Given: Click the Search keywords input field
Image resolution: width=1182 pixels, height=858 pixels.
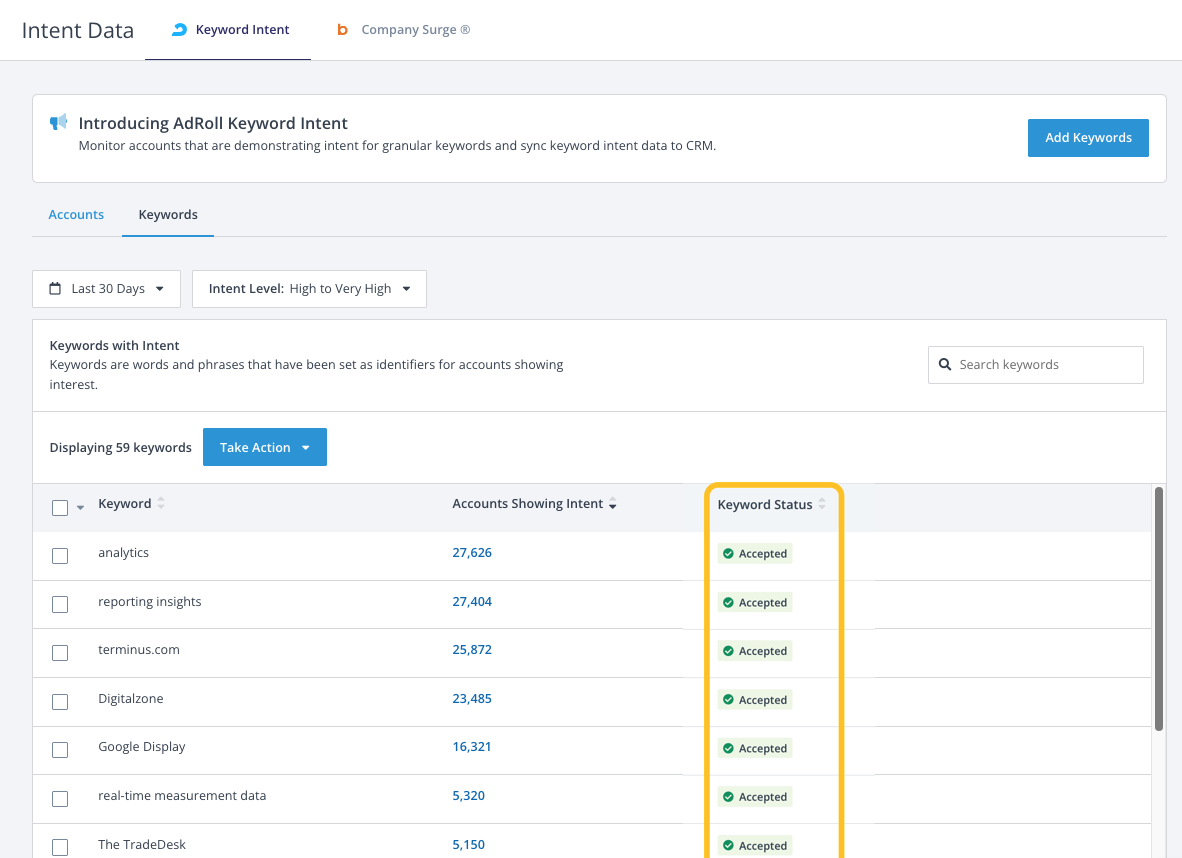Looking at the screenshot, I should point(1045,365).
